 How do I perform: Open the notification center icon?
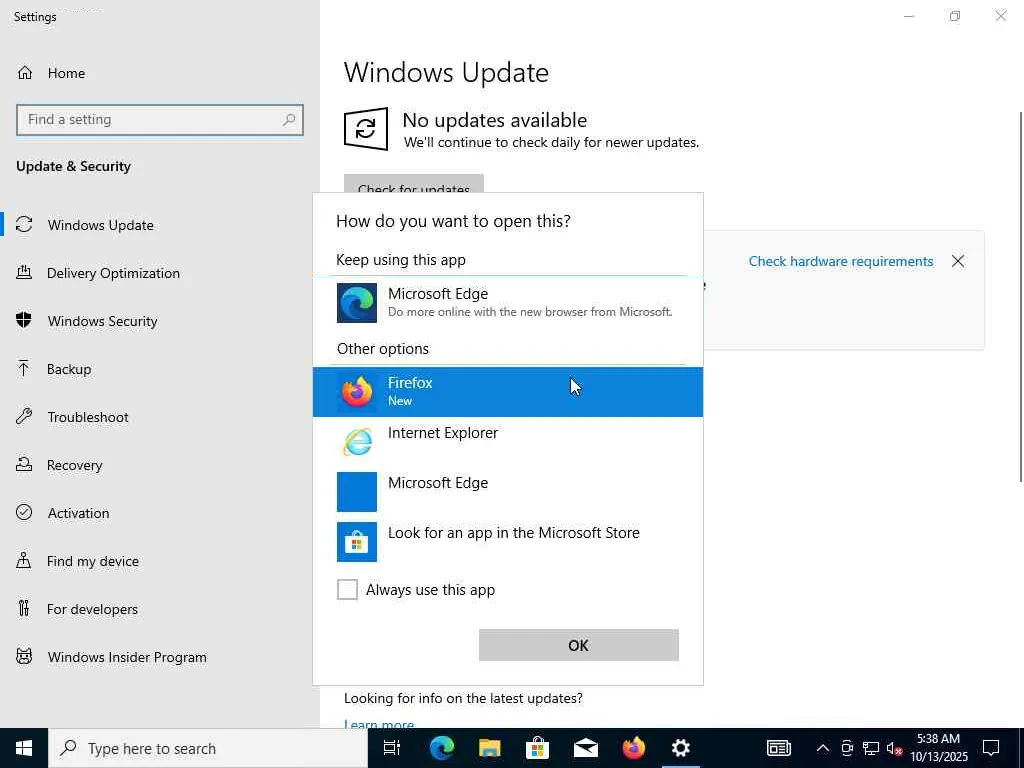click(x=991, y=748)
